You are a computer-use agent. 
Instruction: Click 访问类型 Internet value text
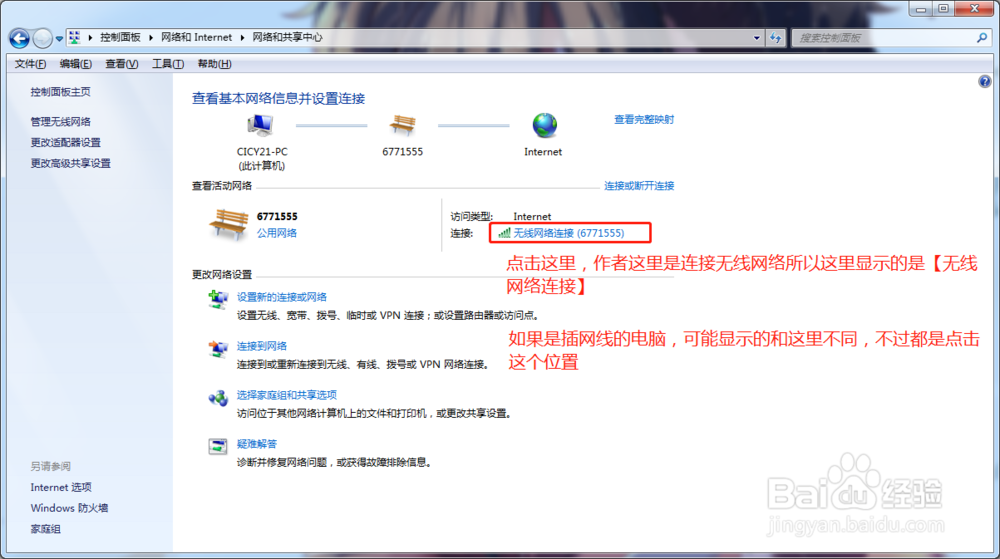click(x=532, y=217)
